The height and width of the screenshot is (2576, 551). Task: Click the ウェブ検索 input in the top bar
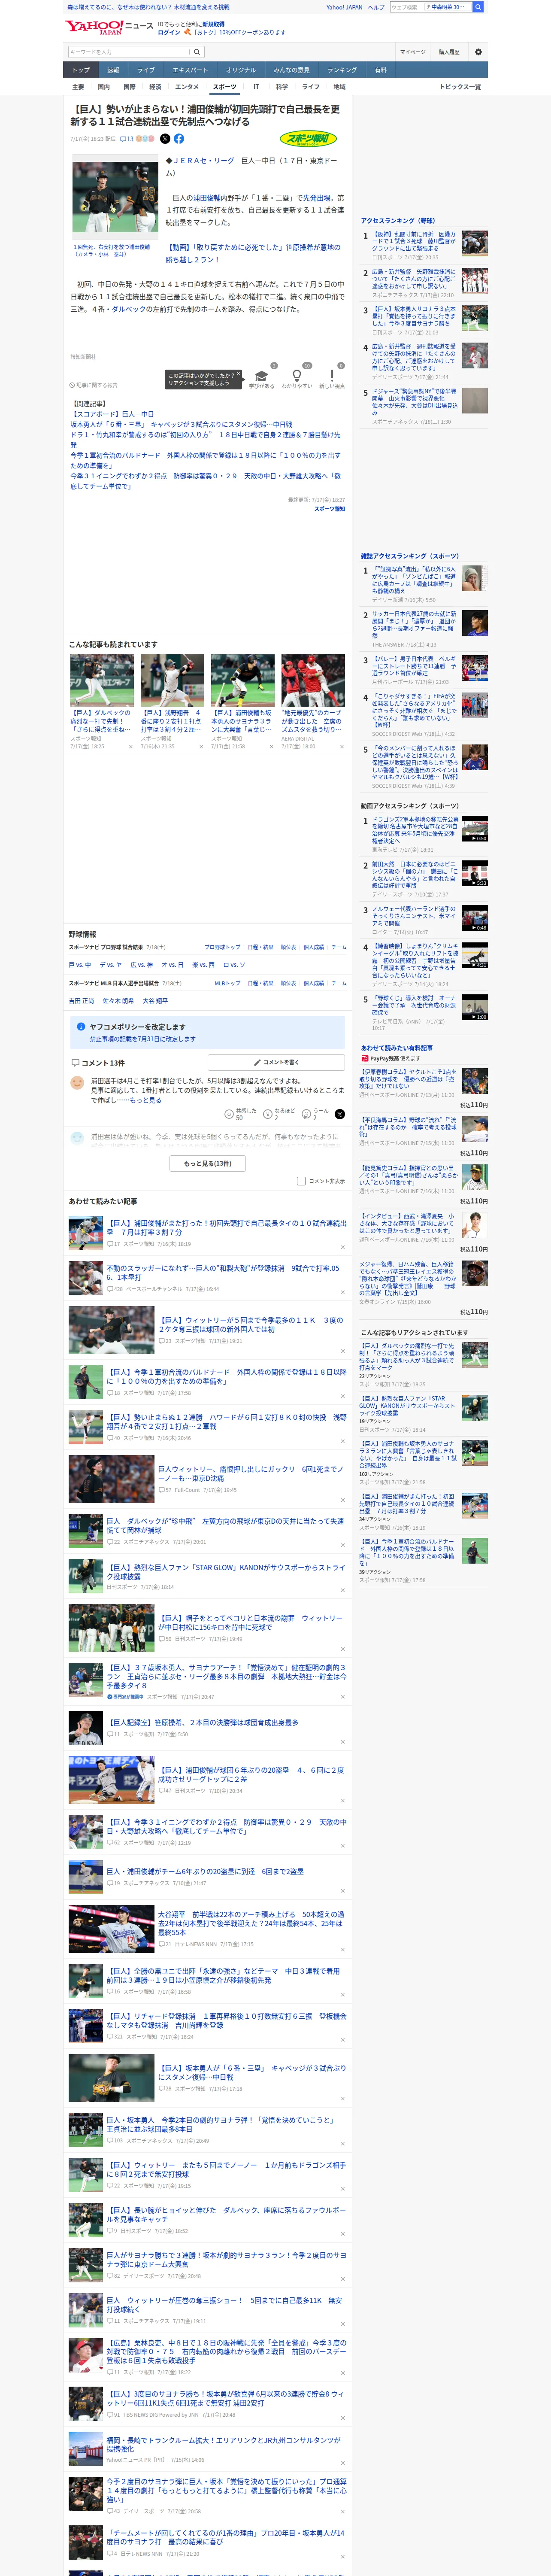pyautogui.click(x=406, y=7)
